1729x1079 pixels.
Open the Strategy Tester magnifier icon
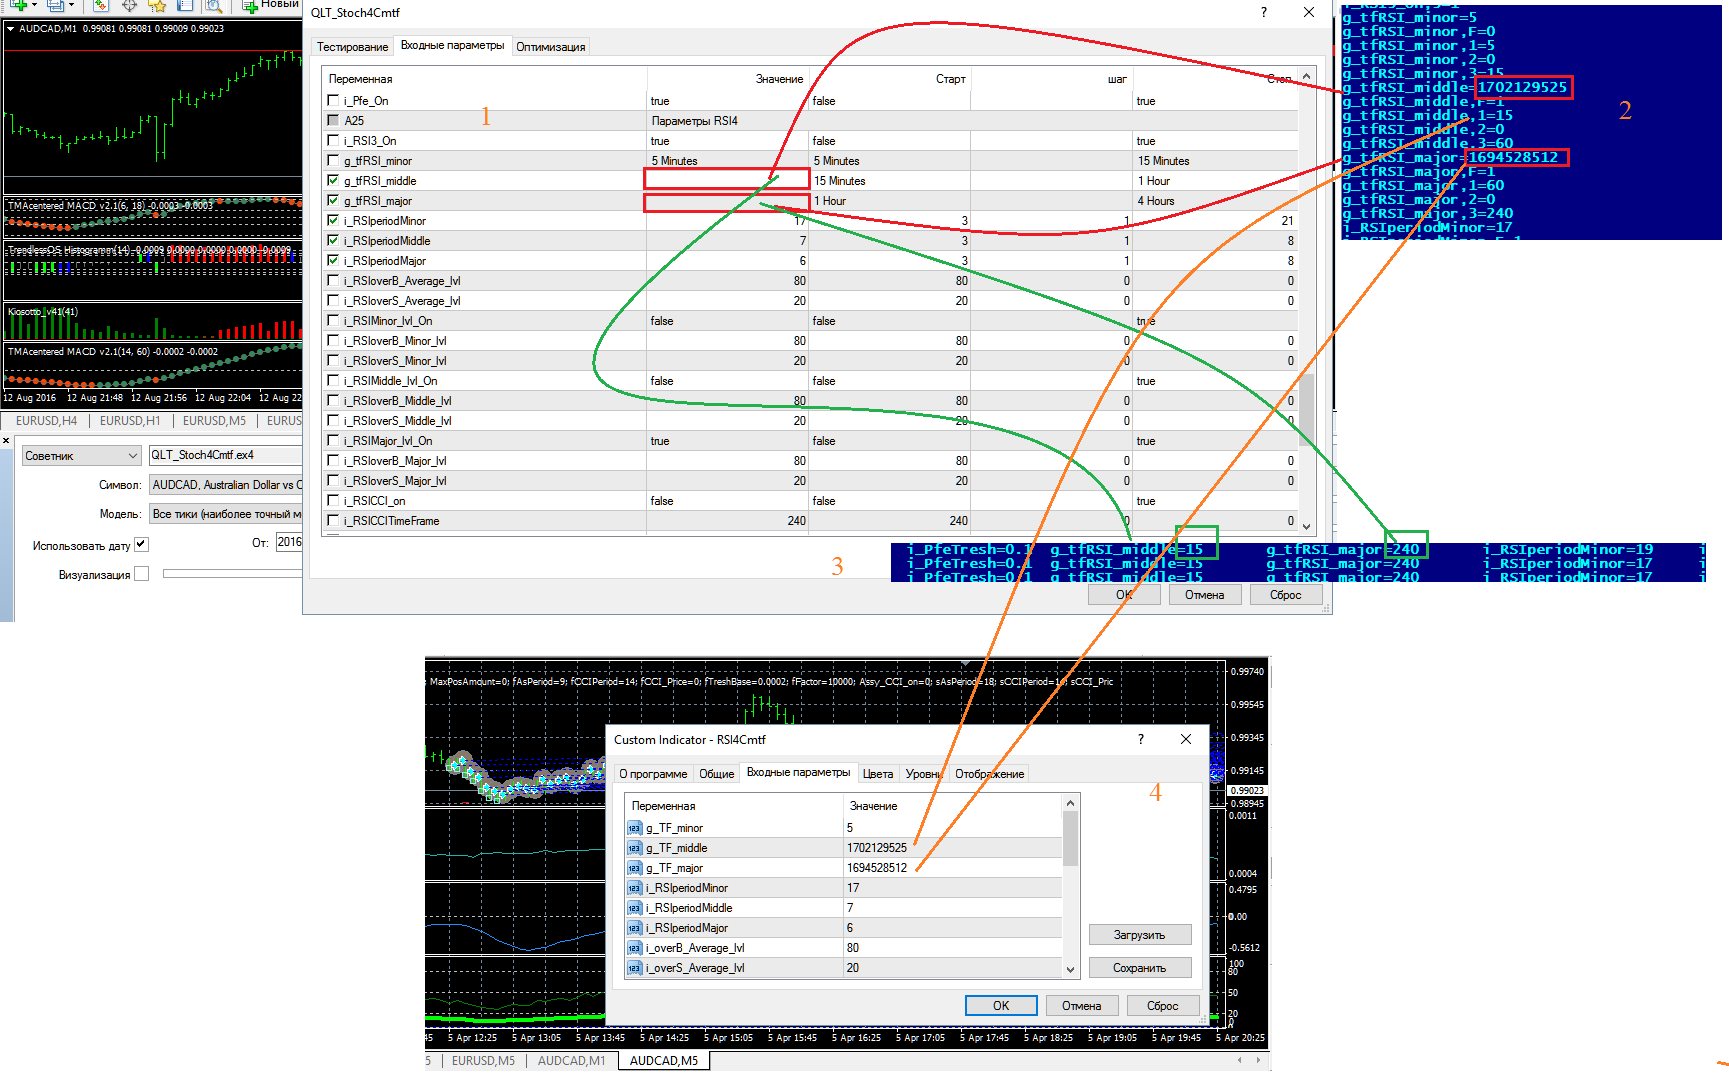(x=213, y=5)
